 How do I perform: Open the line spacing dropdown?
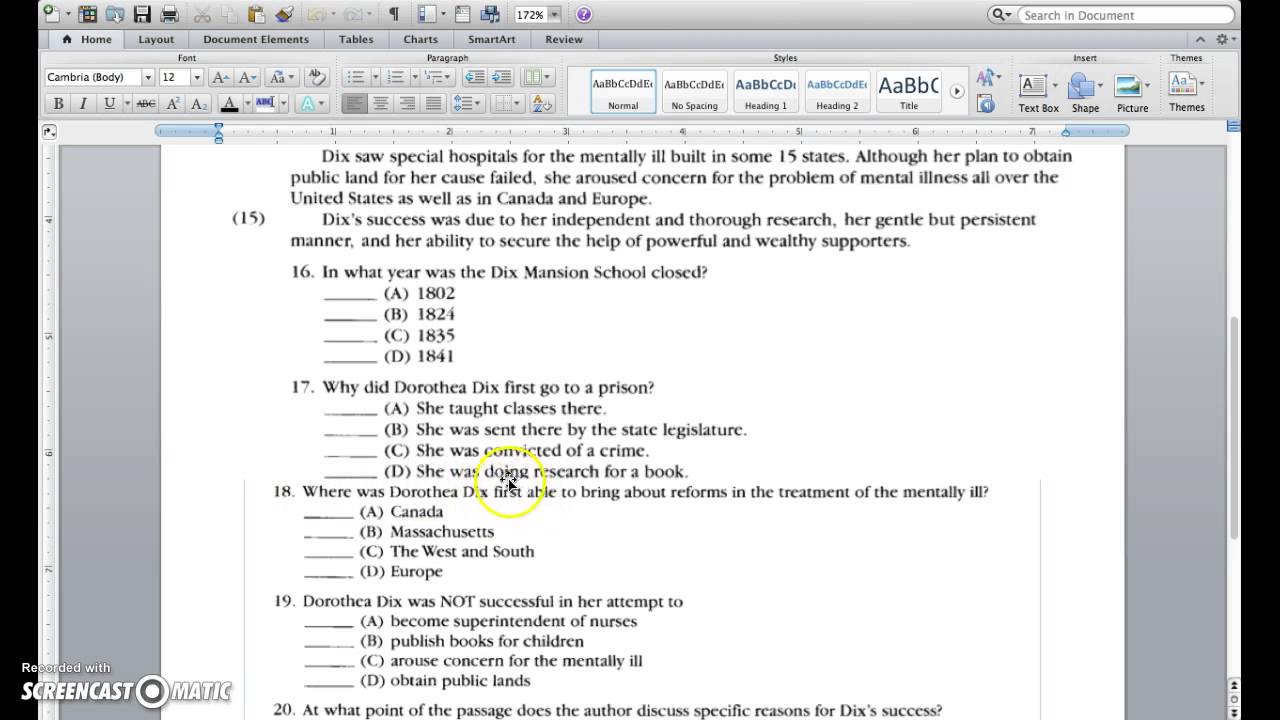click(467, 103)
